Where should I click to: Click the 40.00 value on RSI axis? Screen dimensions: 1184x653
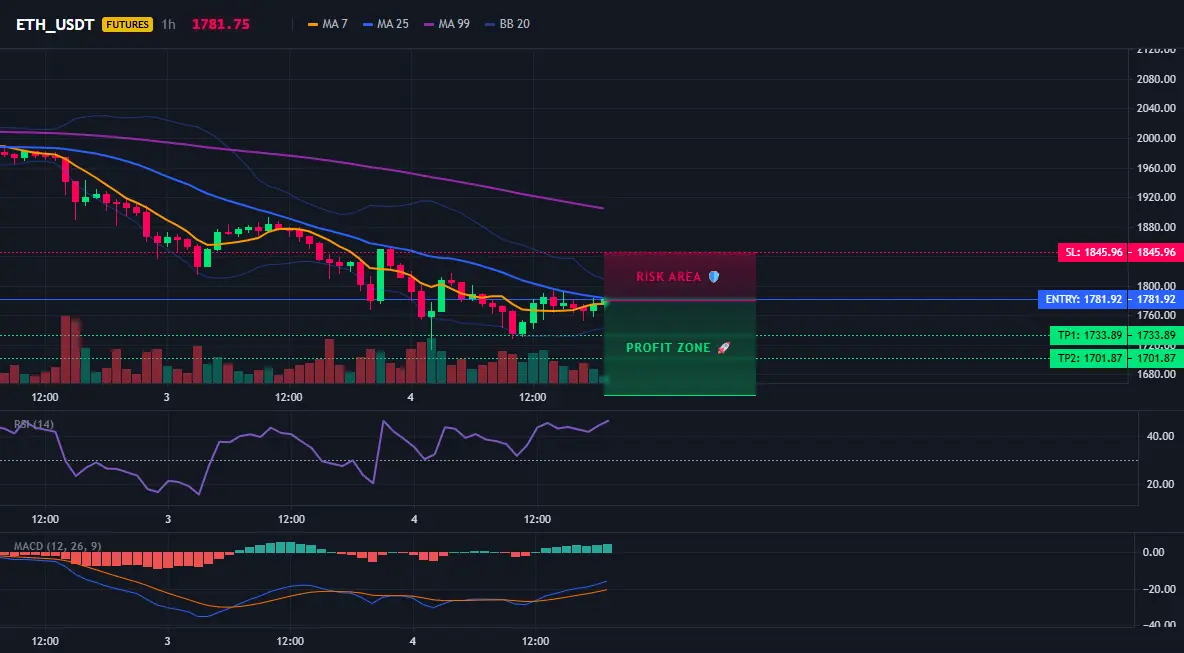click(1160, 436)
